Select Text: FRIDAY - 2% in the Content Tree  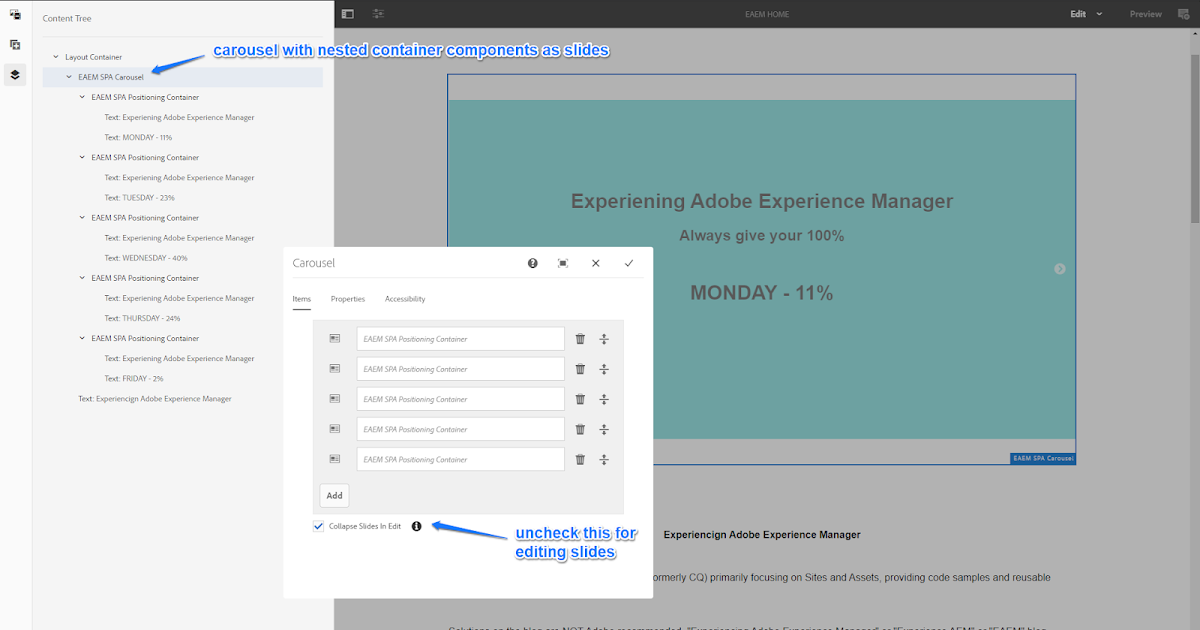(134, 378)
